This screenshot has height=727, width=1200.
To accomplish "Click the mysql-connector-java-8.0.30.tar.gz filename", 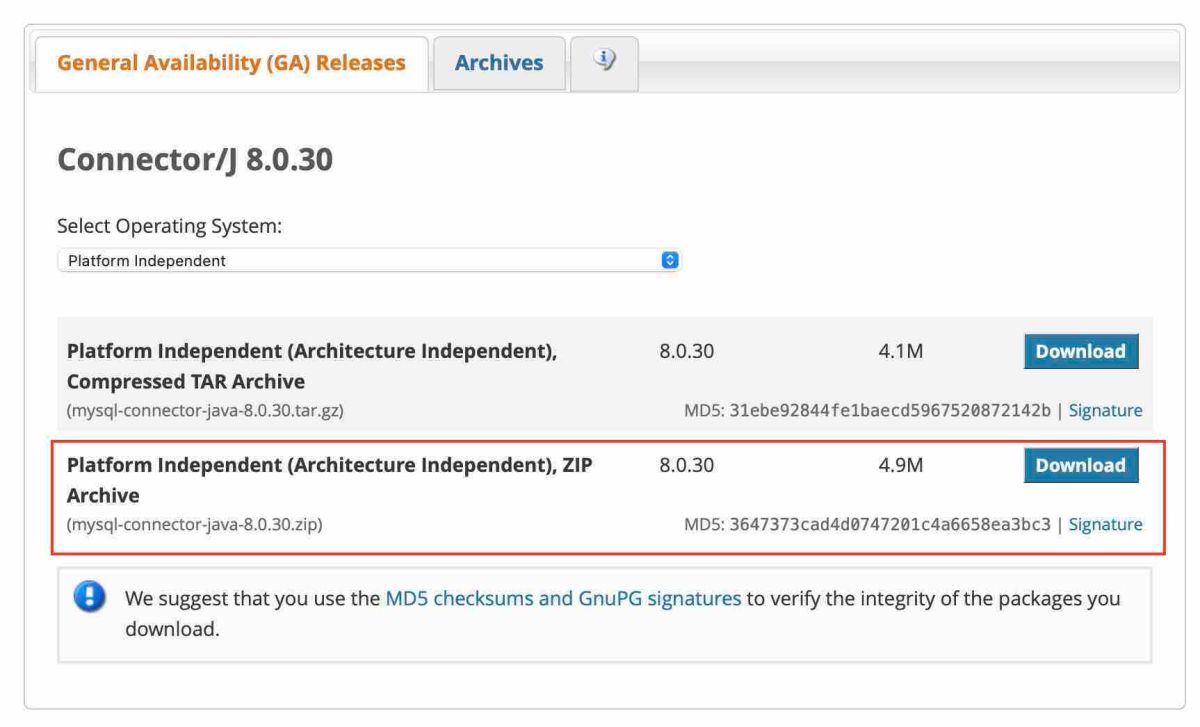I will pyautogui.click(x=205, y=411).
